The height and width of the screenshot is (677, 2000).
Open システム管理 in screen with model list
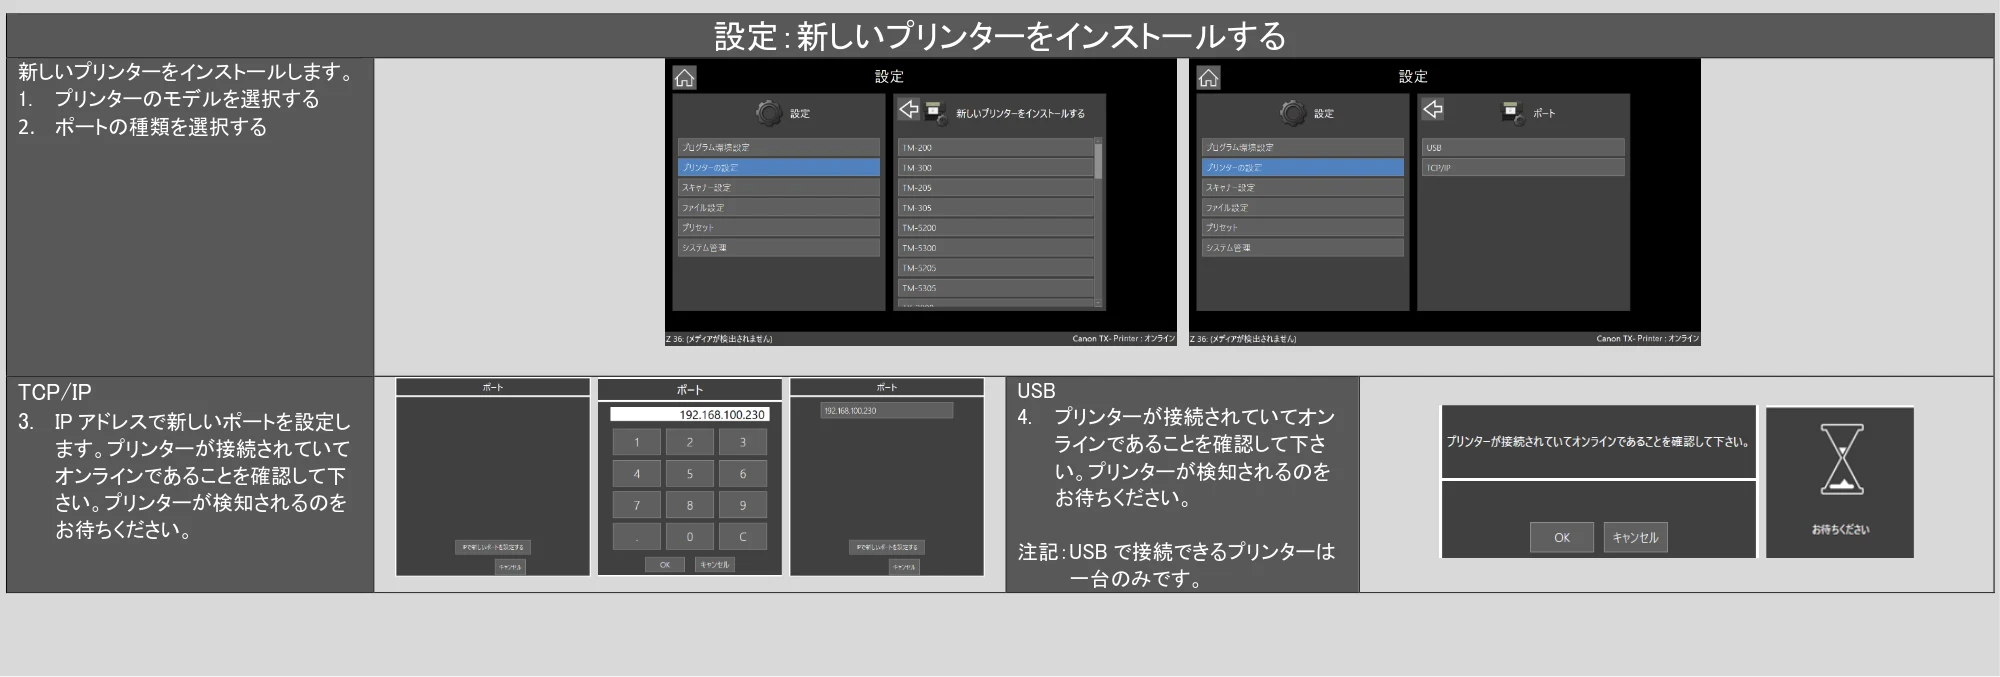(779, 247)
